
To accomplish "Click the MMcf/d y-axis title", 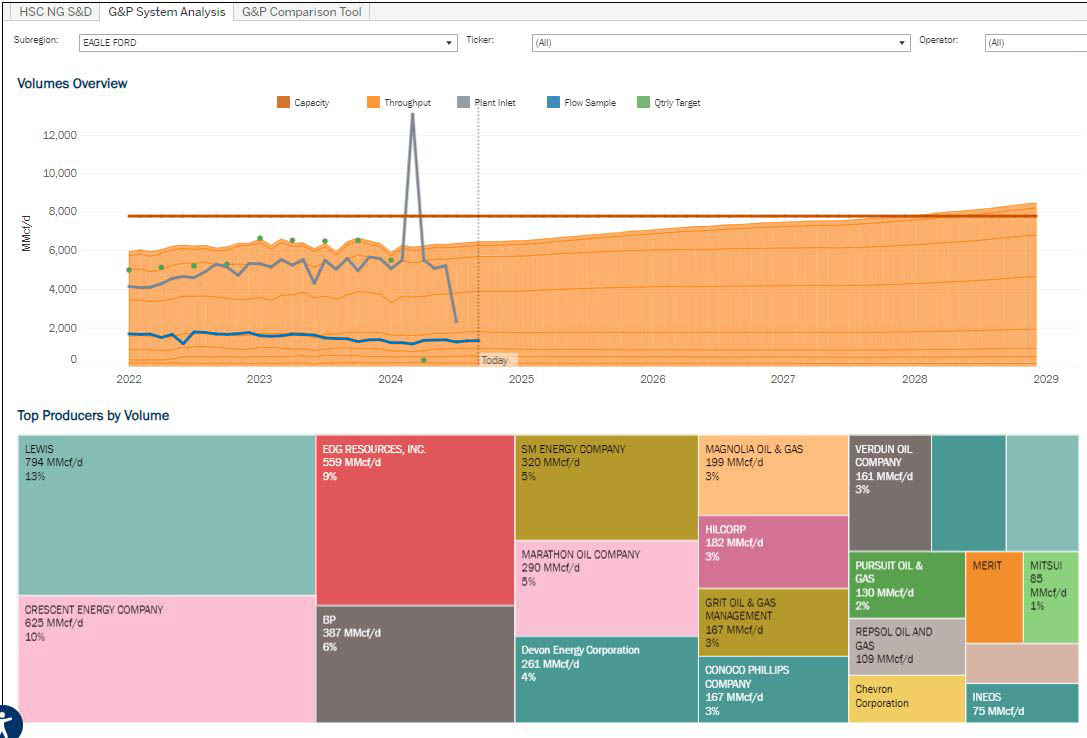I will pyautogui.click(x=26, y=233).
